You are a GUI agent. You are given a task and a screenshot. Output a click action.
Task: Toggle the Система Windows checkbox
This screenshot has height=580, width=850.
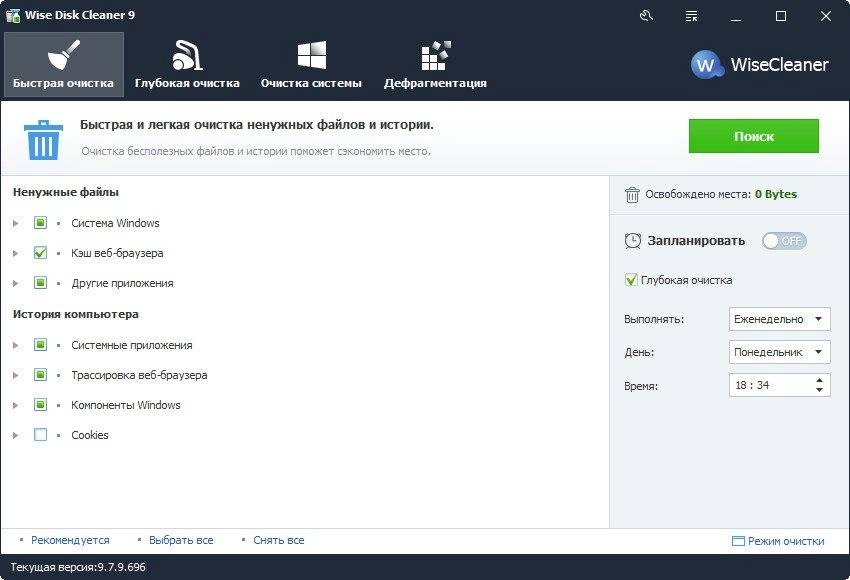tap(41, 223)
